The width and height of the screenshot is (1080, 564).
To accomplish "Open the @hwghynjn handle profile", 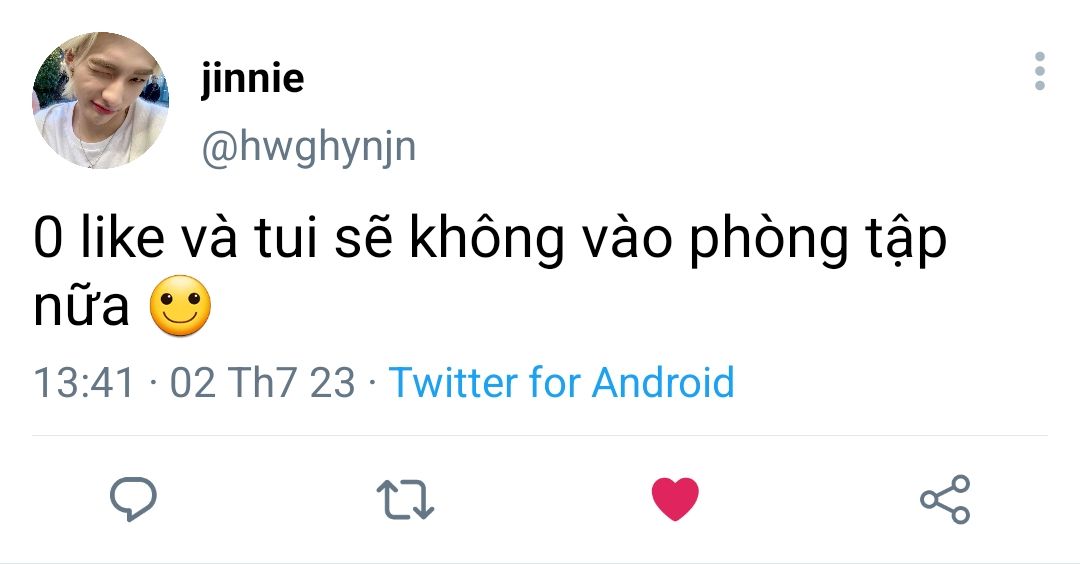I will click(309, 148).
